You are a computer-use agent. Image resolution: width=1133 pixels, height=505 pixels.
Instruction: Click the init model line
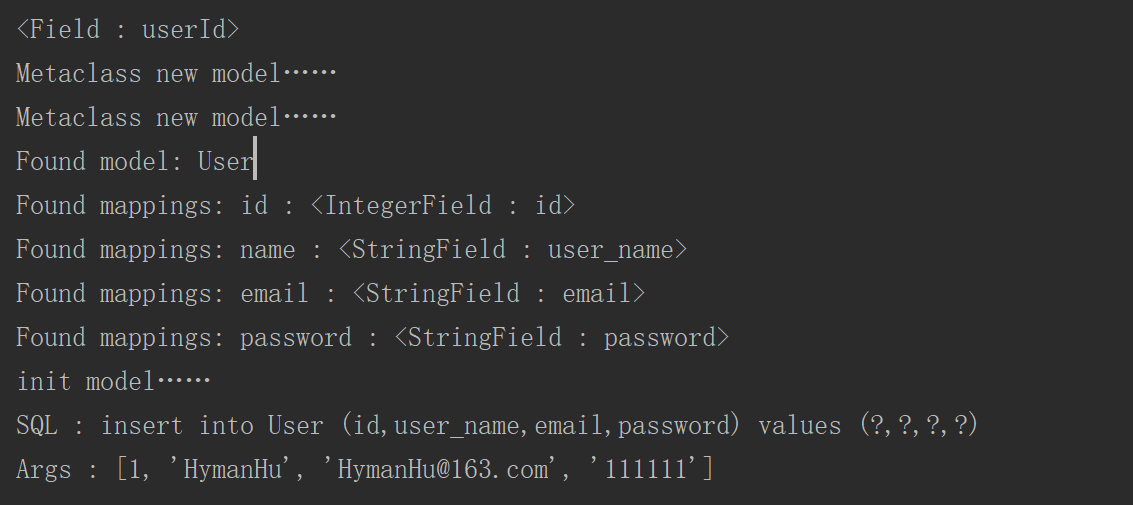pos(113,381)
